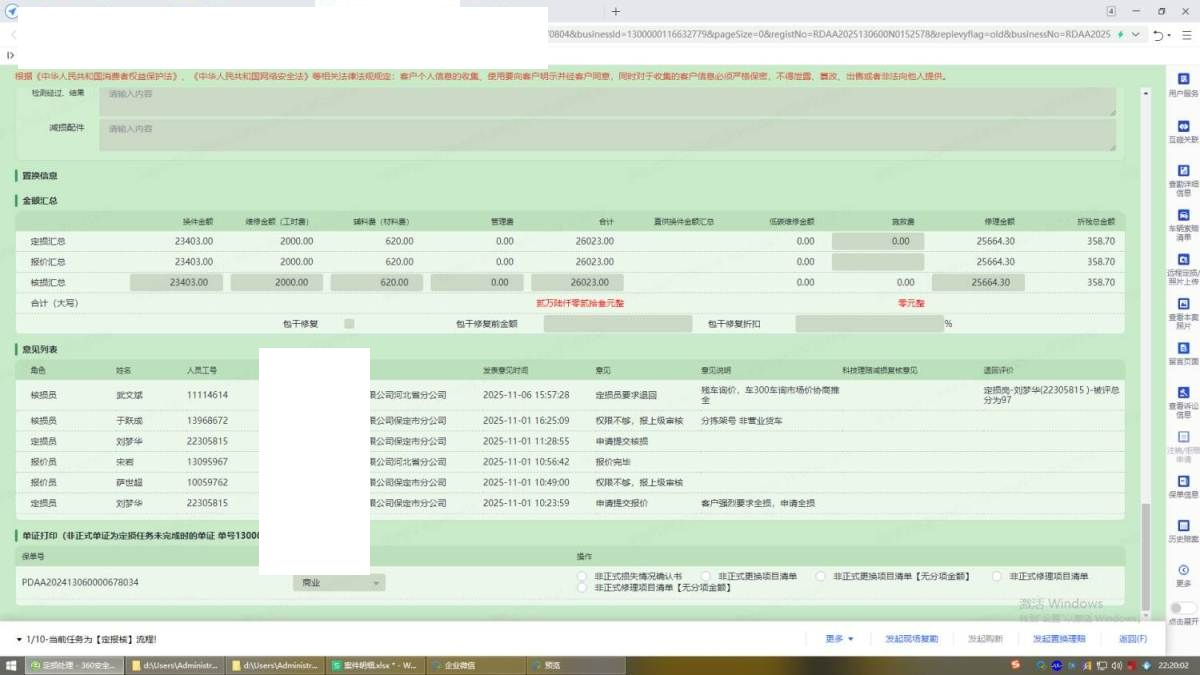Click the 退回(F) button
Image resolution: width=1200 pixels, height=675 pixels.
tap(1132, 639)
